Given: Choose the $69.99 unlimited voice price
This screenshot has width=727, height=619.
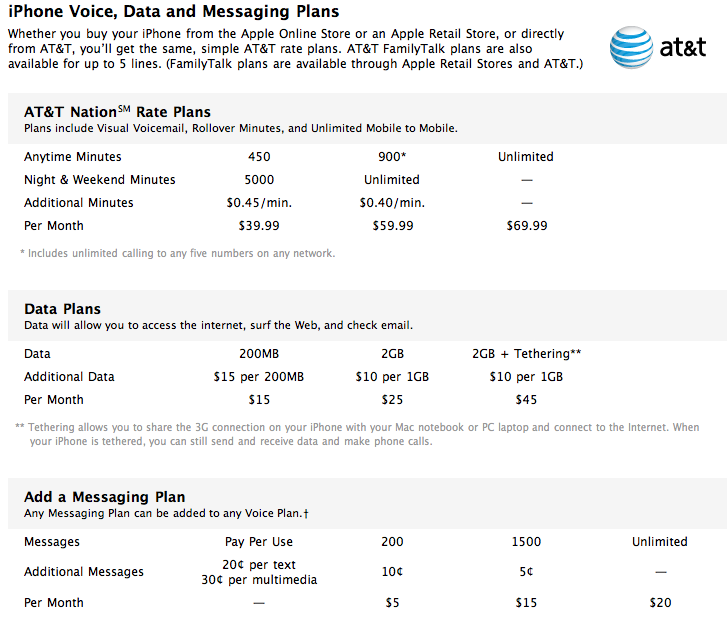Looking at the screenshot, I should [526, 226].
